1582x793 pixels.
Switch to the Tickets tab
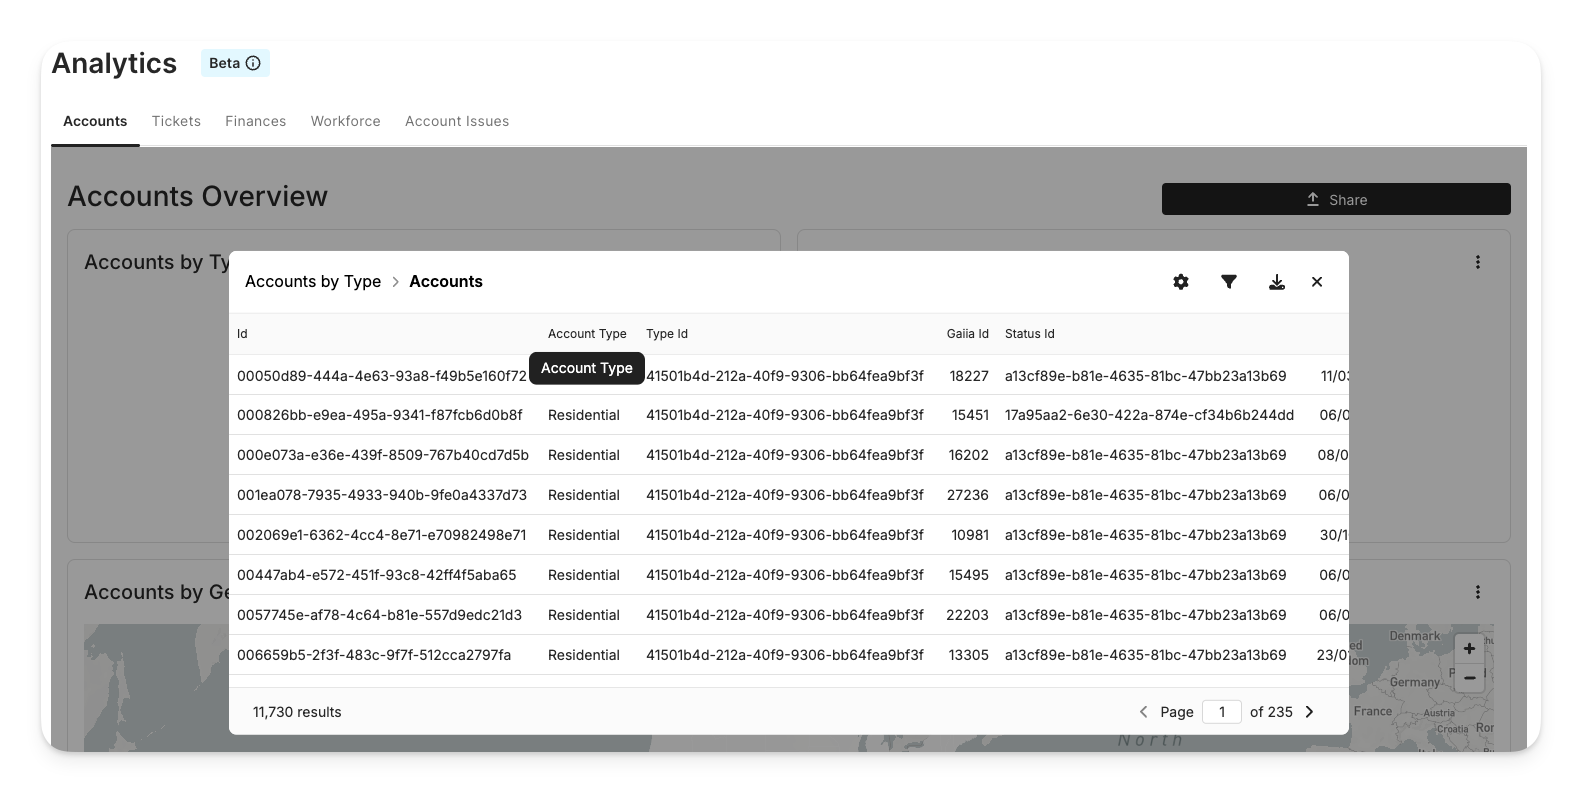176,121
